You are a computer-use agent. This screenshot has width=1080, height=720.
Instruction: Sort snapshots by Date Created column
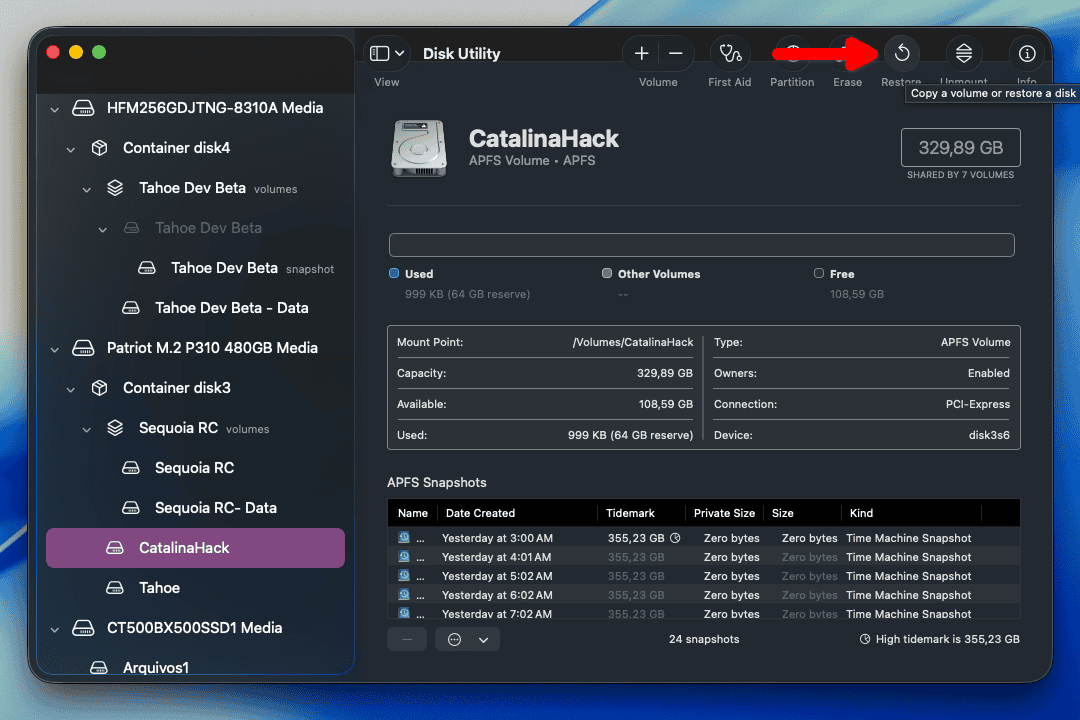pyautogui.click(x=480, y=513)
